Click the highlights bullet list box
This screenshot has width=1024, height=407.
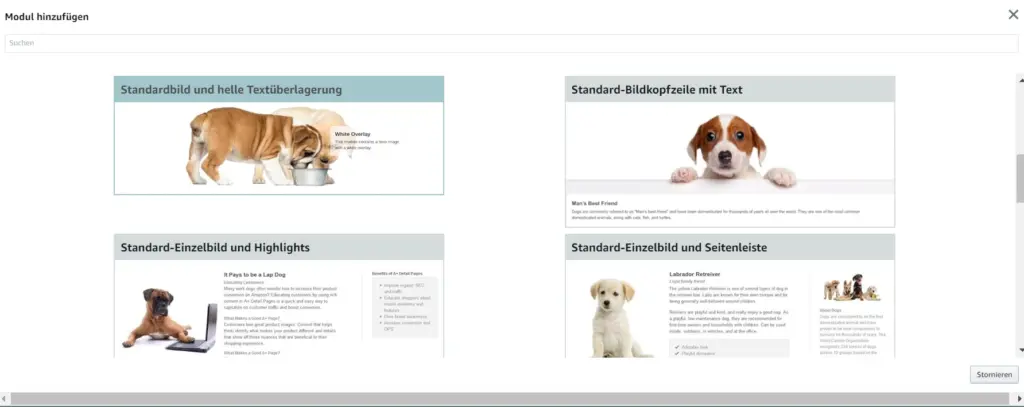tap(404, 307)
